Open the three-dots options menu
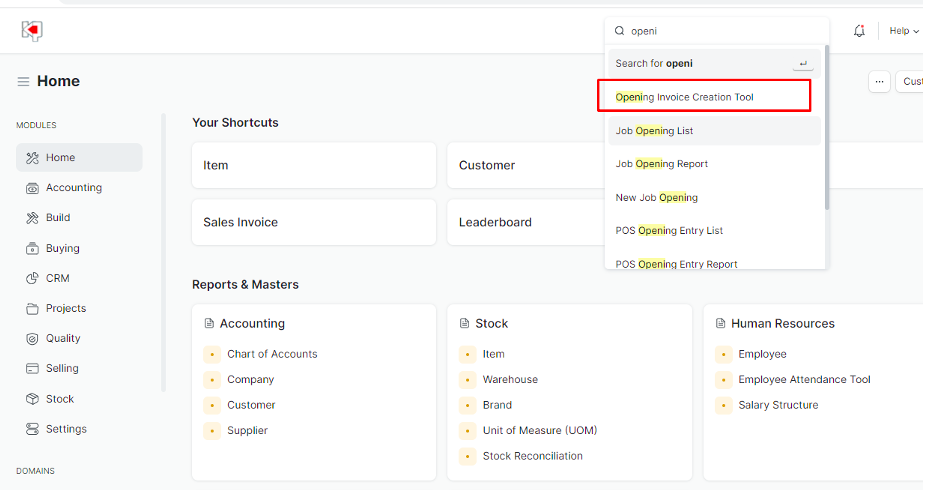The image size is (930, 490). (879, 82)
